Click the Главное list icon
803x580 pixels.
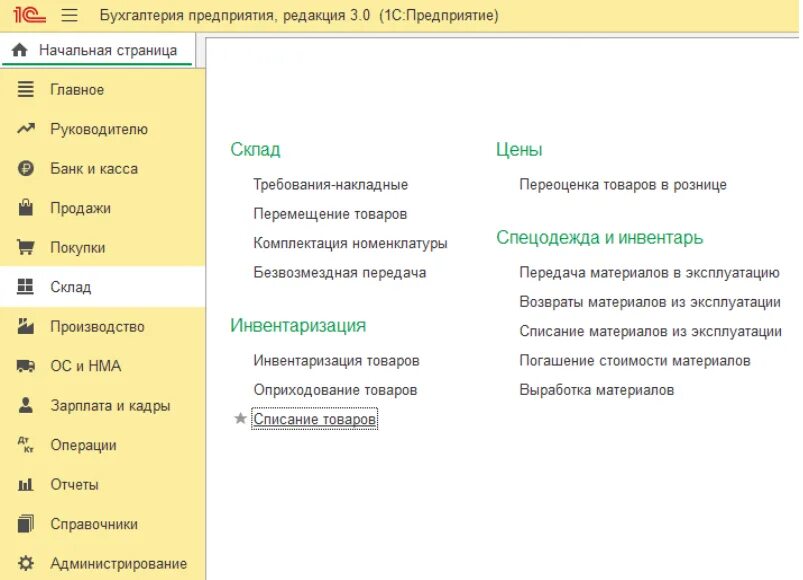click(x=26, y=89)
